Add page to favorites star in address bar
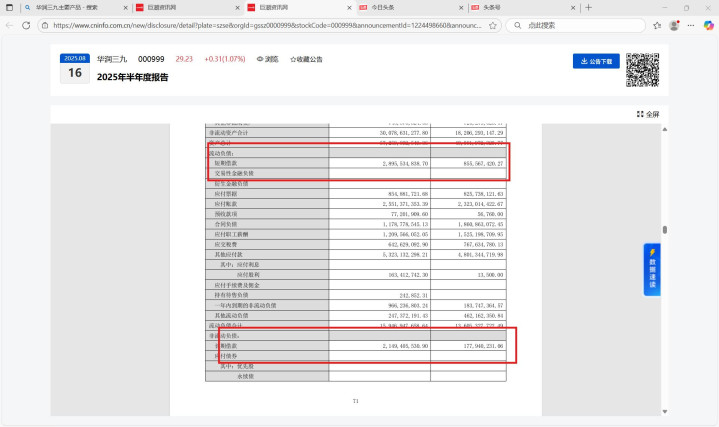This screenshot has height=427, width=719. tap(493, 26)
